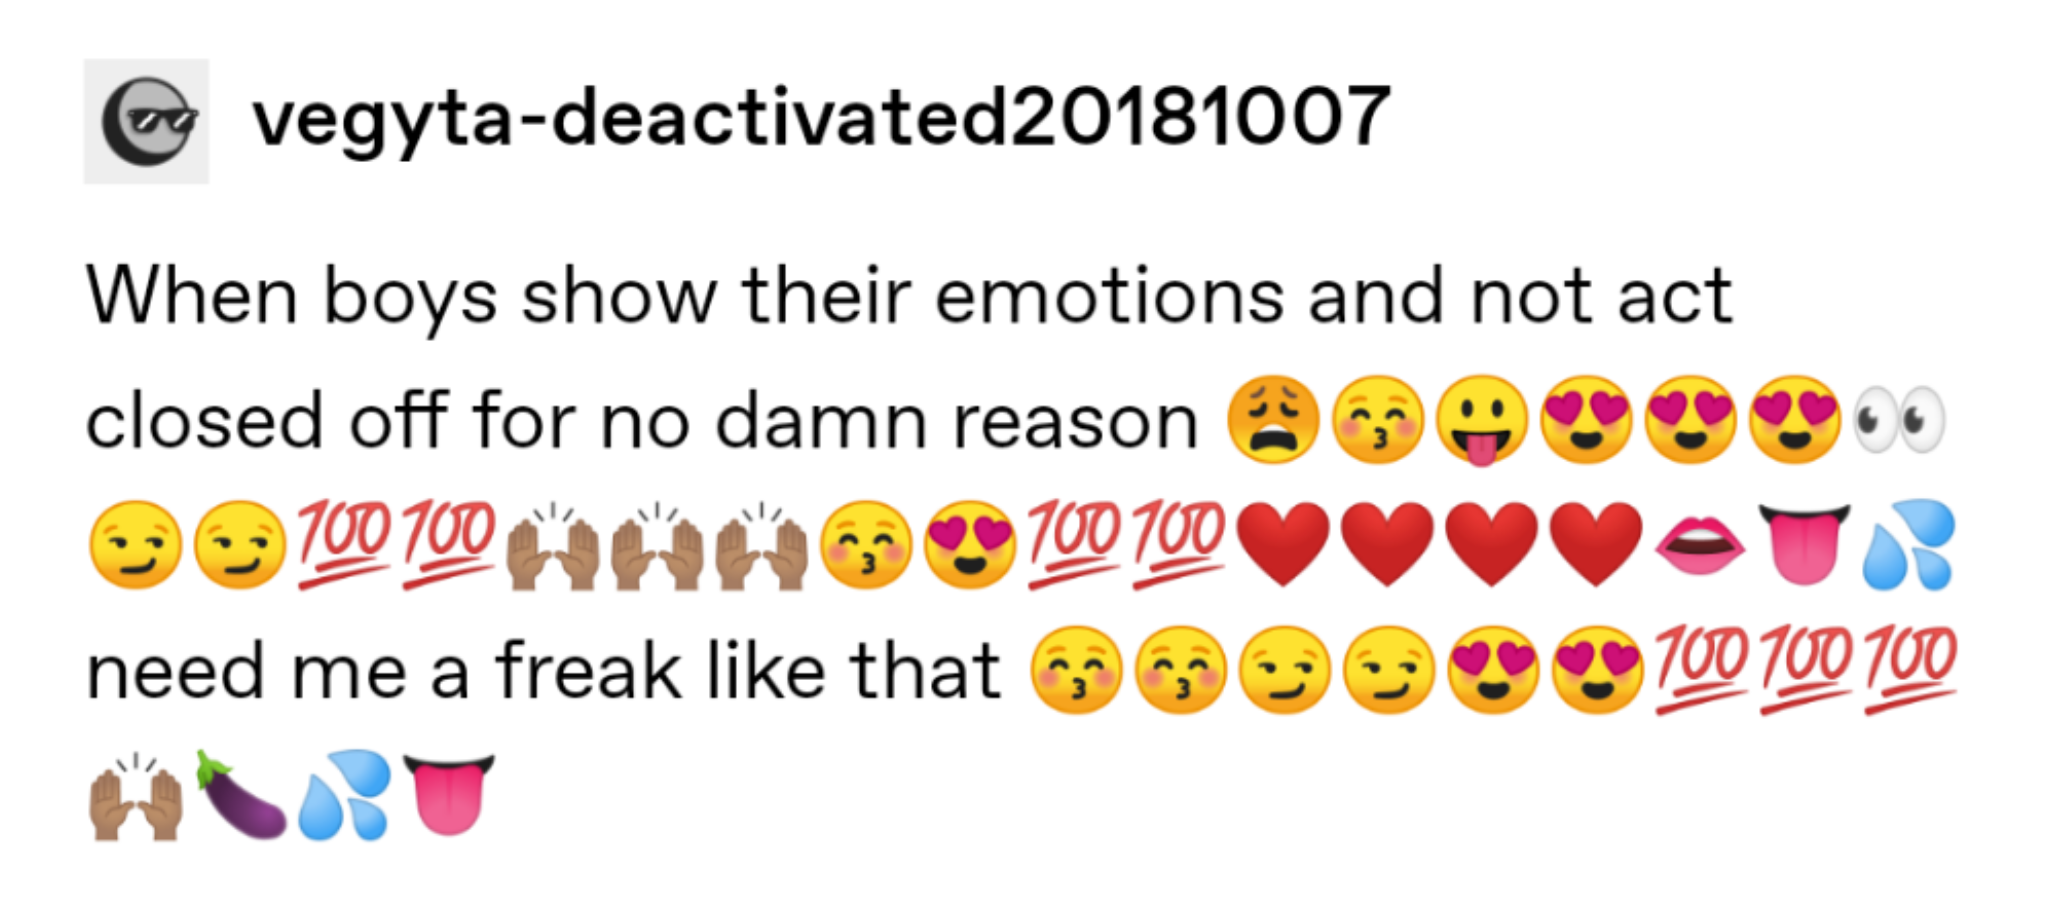Click the text "need me a freak like that"

pos(543,671)
